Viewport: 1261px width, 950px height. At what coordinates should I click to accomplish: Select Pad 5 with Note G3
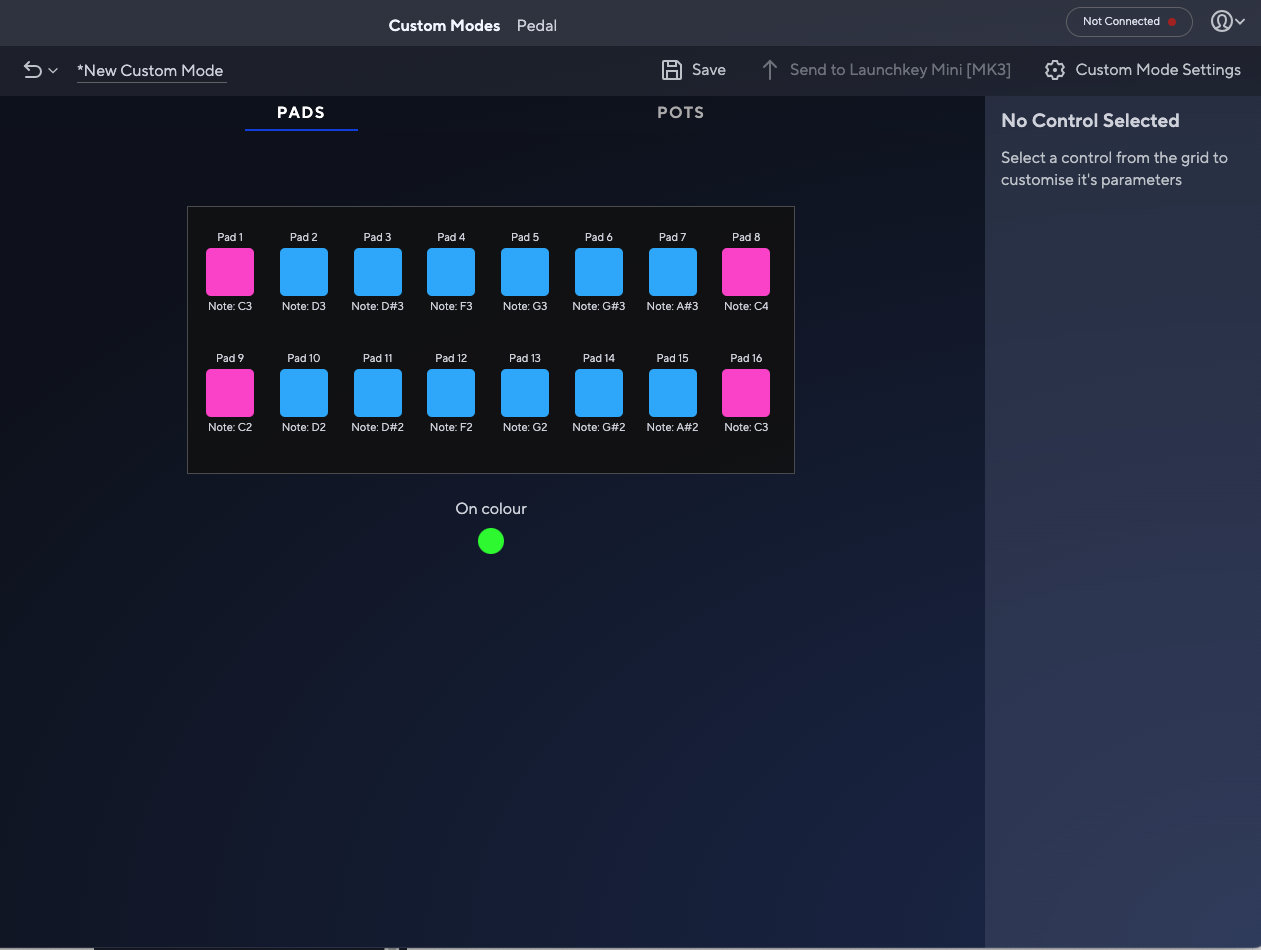[x=525, y=272]
